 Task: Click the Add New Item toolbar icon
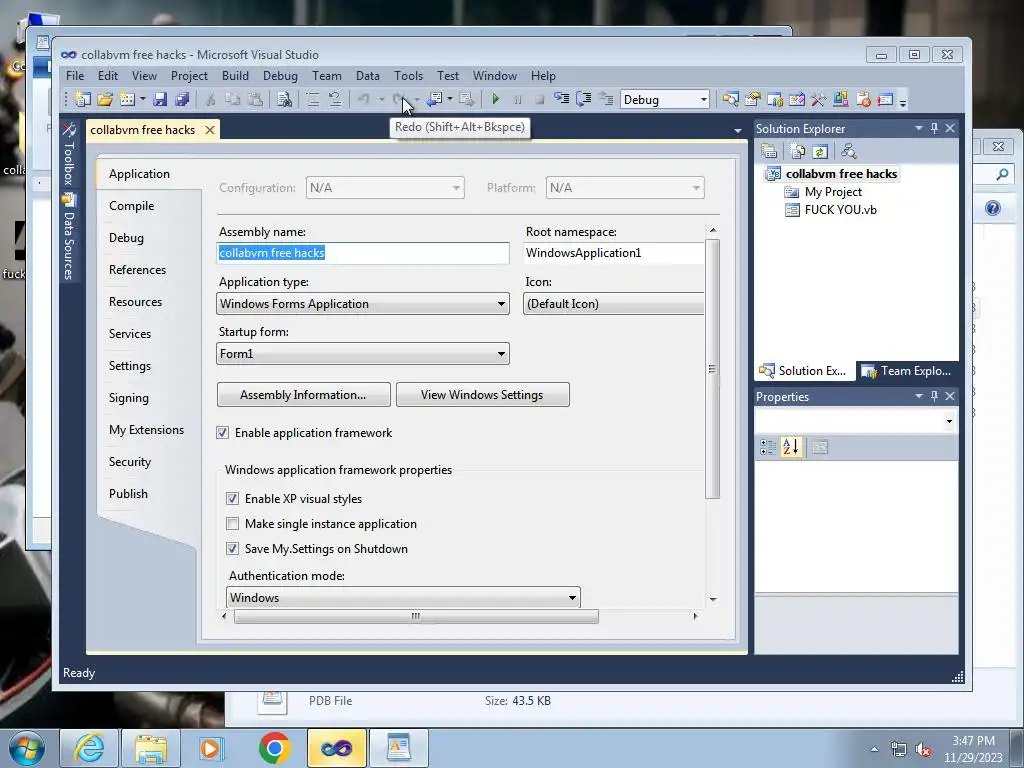[127, 99]
